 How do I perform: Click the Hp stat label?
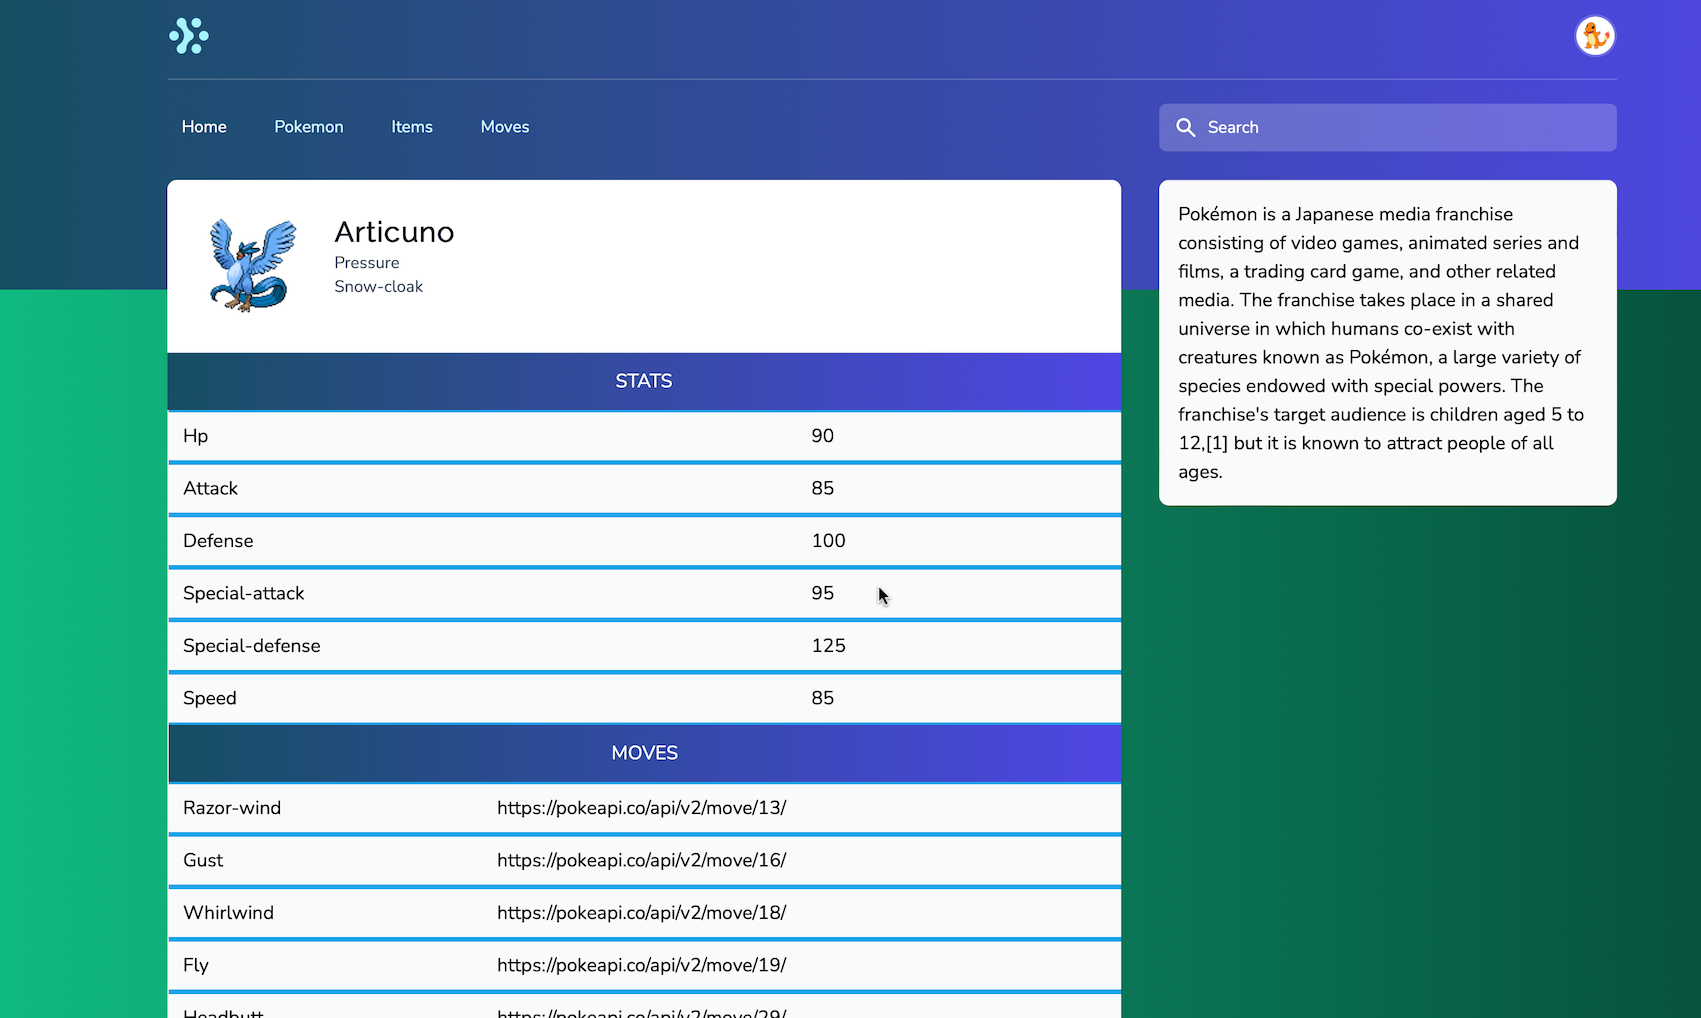(196, 436)
